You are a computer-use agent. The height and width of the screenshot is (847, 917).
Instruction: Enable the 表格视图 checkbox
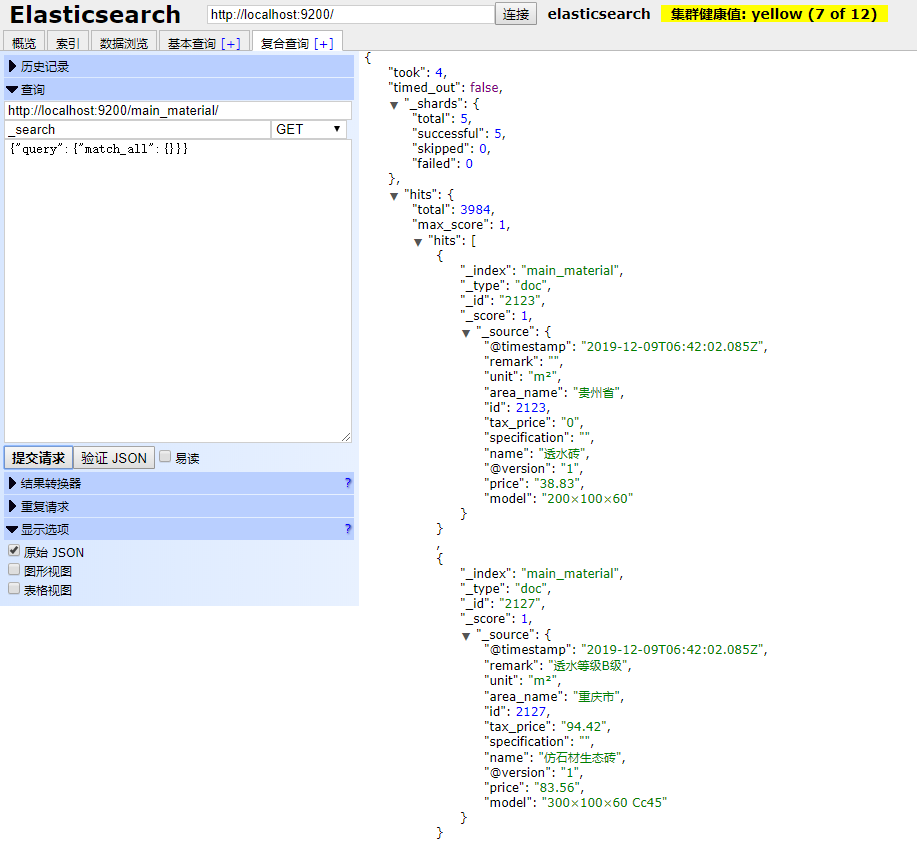click(x=14, y=588)
